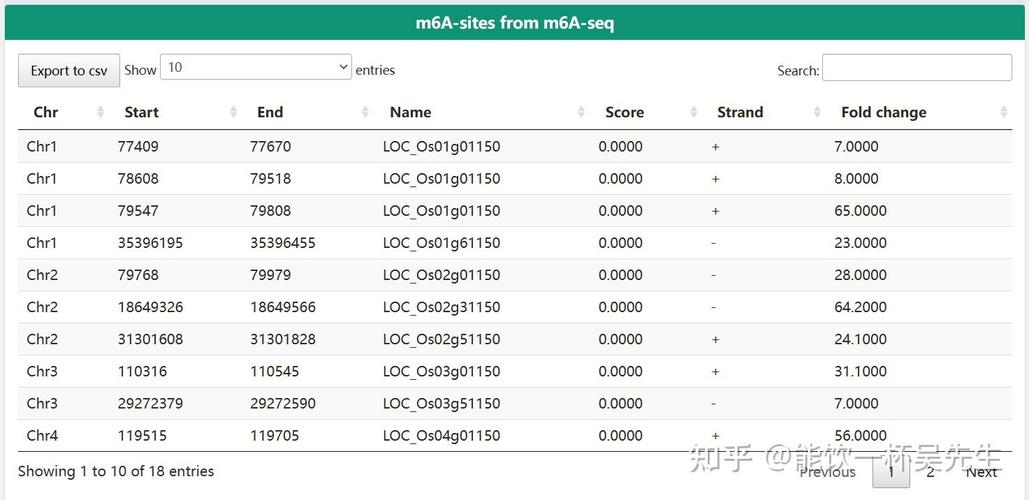Select End value 31301828
Viewport: 1029px width, 500px height.
[283, 339]
